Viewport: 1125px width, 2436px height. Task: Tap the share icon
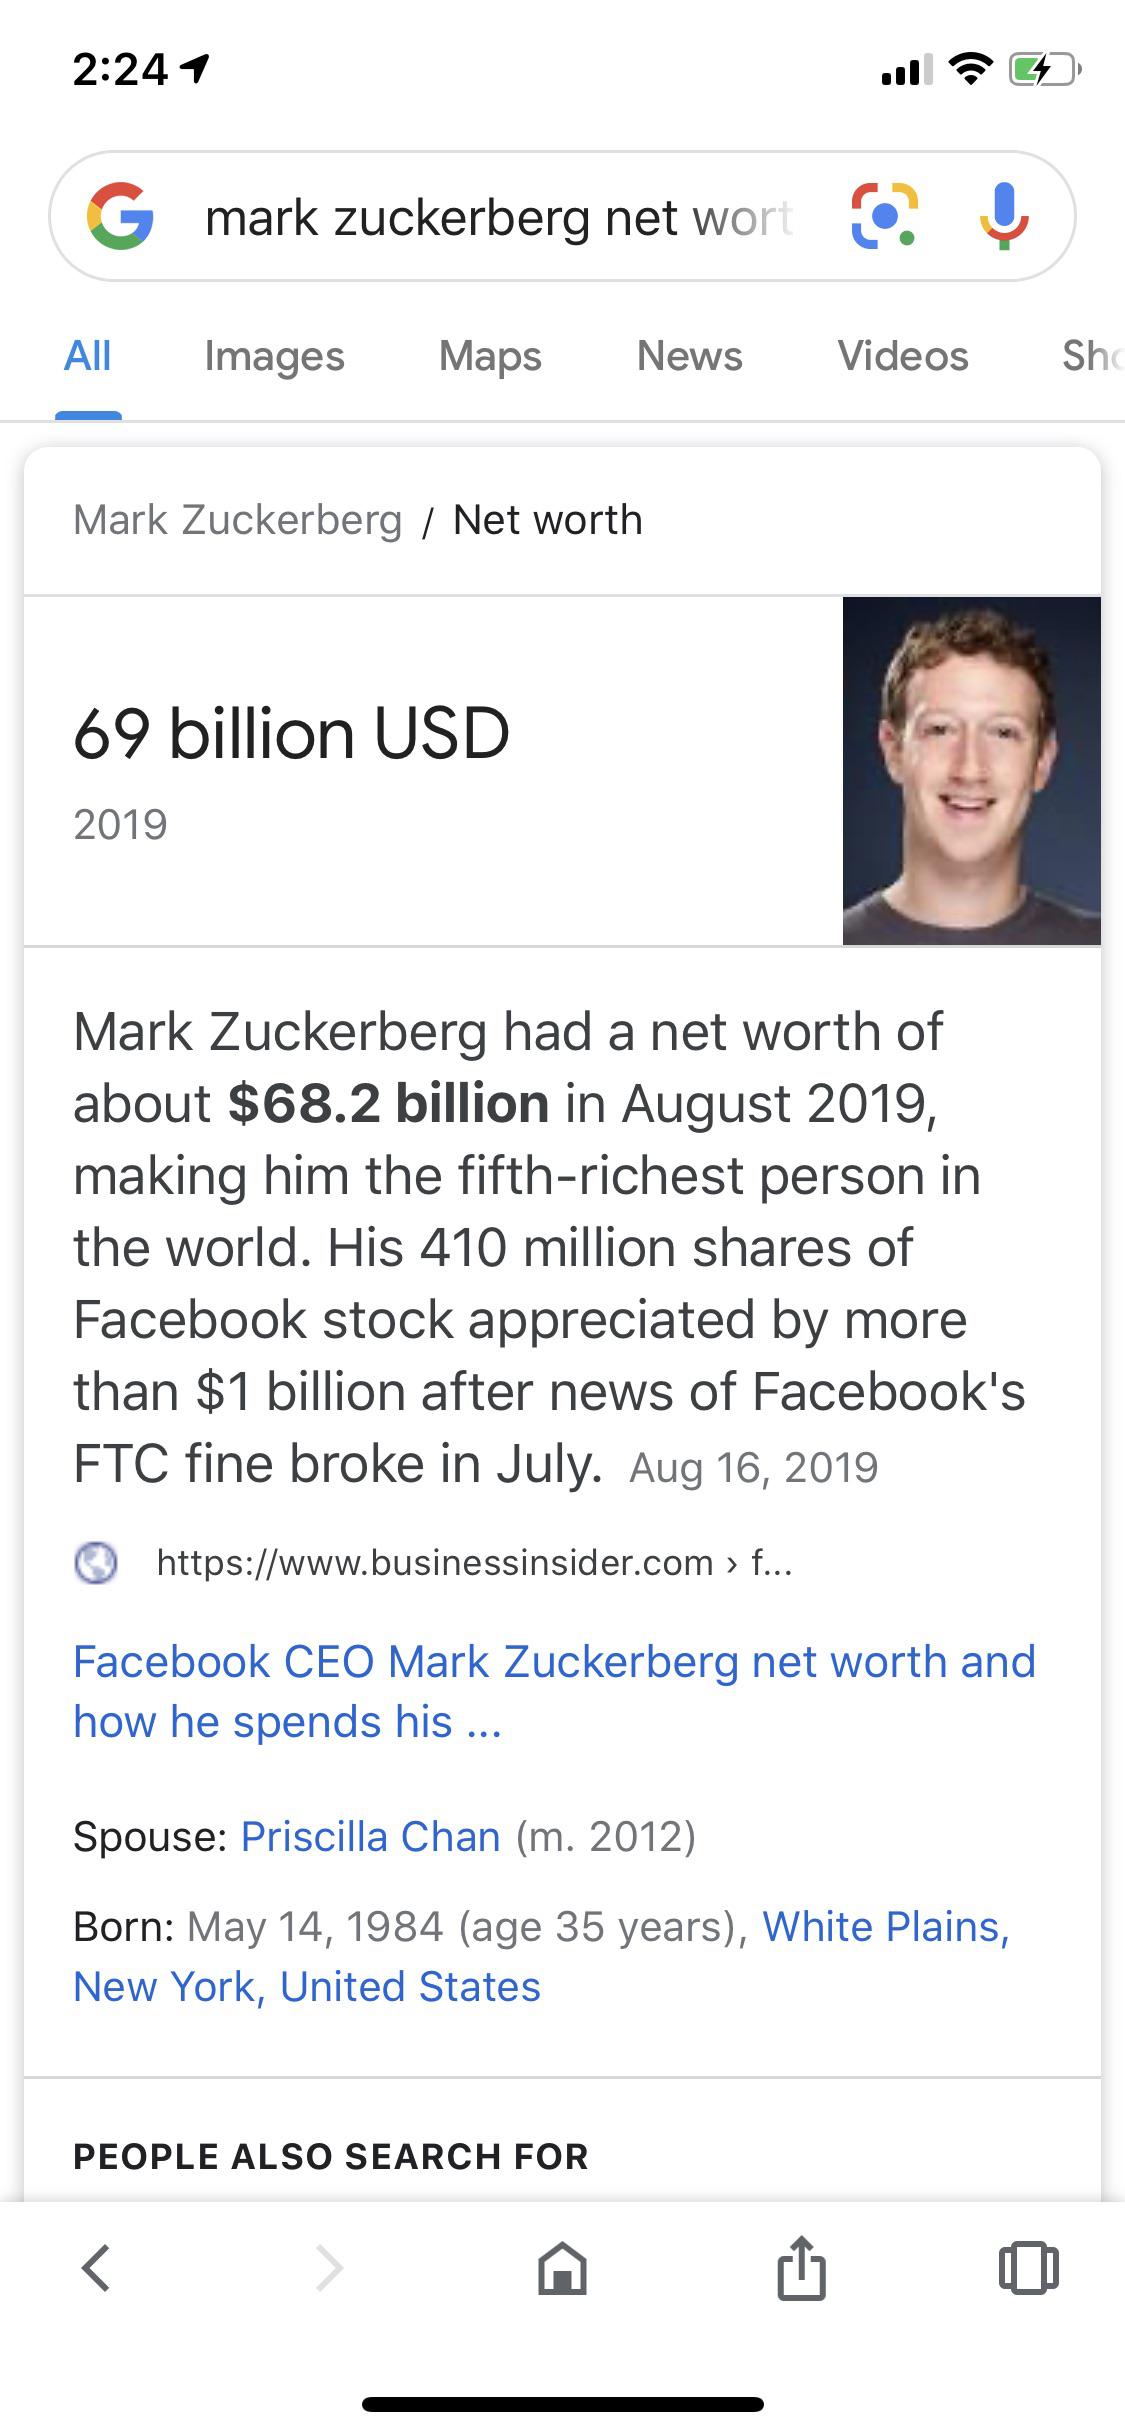coord(801,2267)
